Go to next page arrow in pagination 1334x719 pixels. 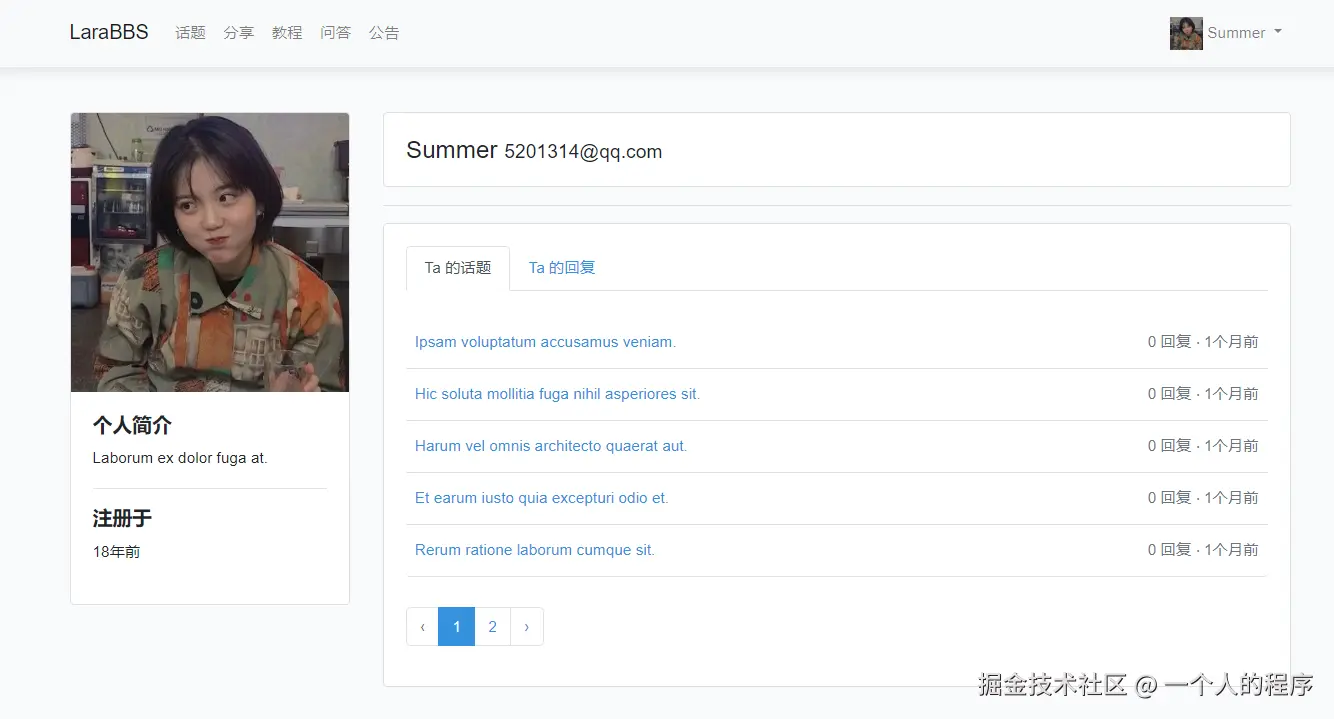pos(527,627)
